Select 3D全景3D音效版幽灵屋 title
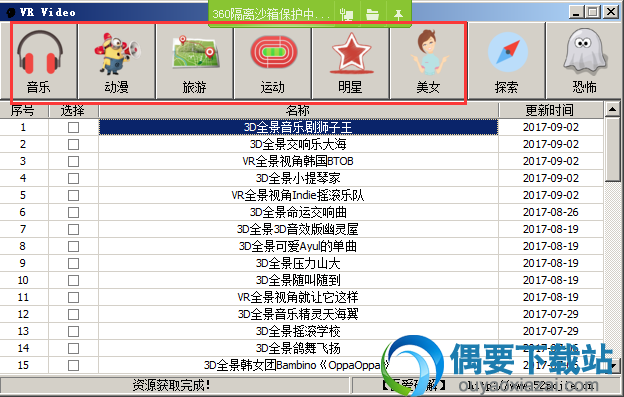 pos(298,229)
